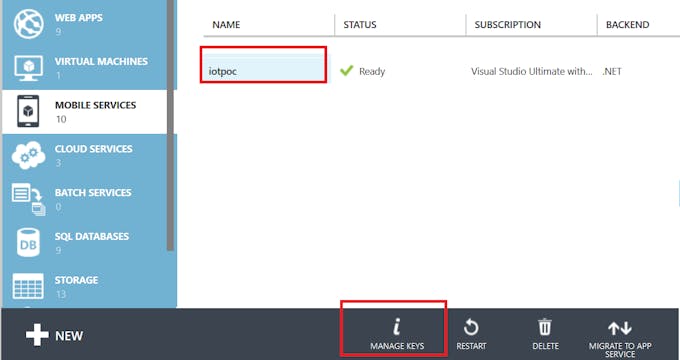Click the MANAGE KEYS label
This screenshot has height=360, width=680.
pos(397,346)
